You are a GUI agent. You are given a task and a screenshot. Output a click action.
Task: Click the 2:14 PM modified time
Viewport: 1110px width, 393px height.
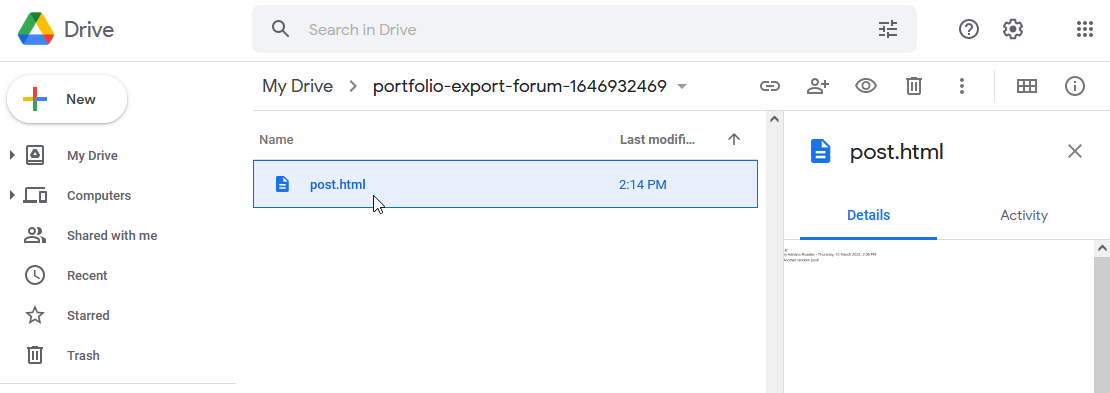[642, 185]
